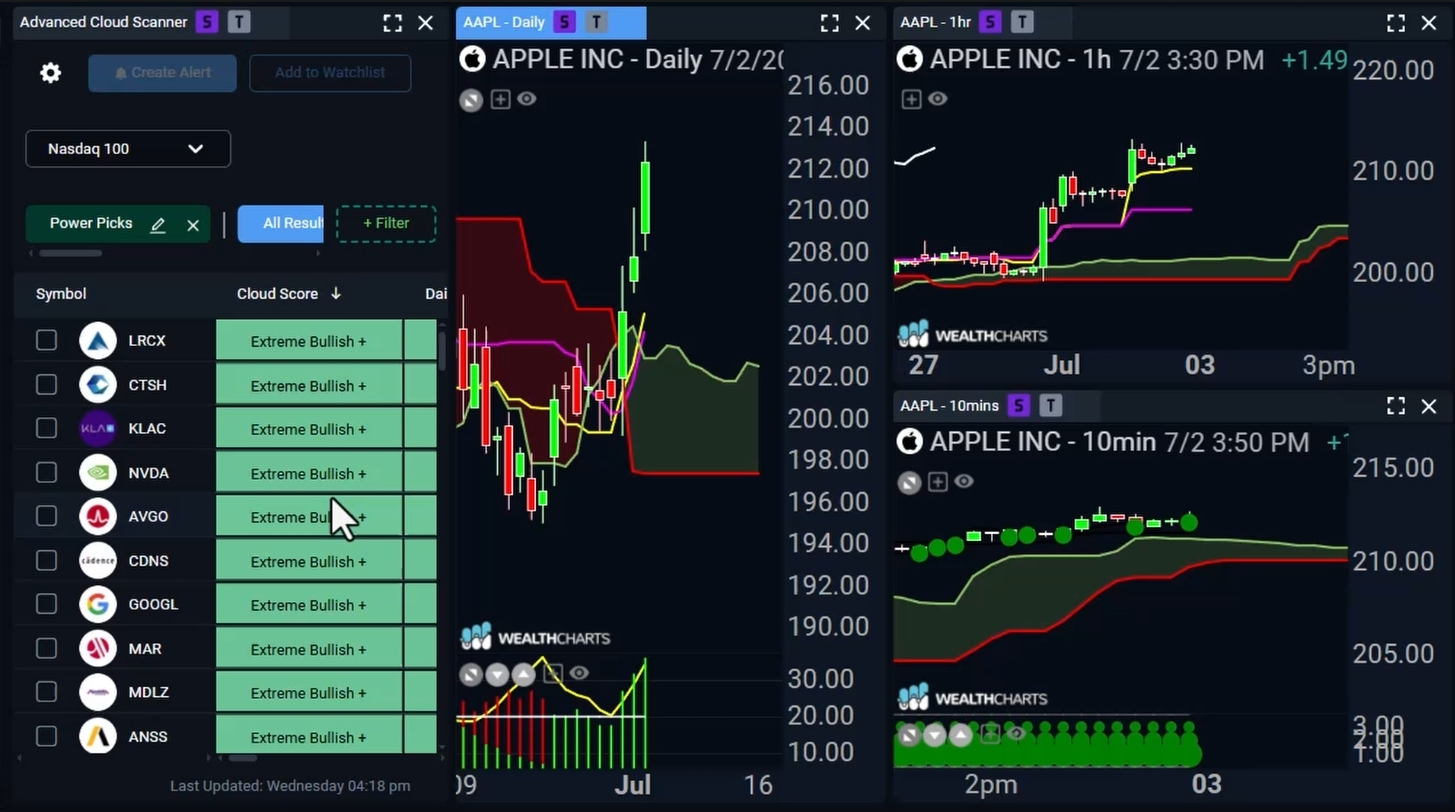Expand the AAPL - 1hr chart fullscreen
The height and width of the screenshot is (812, 1455).
click(x=1396, y=23)
